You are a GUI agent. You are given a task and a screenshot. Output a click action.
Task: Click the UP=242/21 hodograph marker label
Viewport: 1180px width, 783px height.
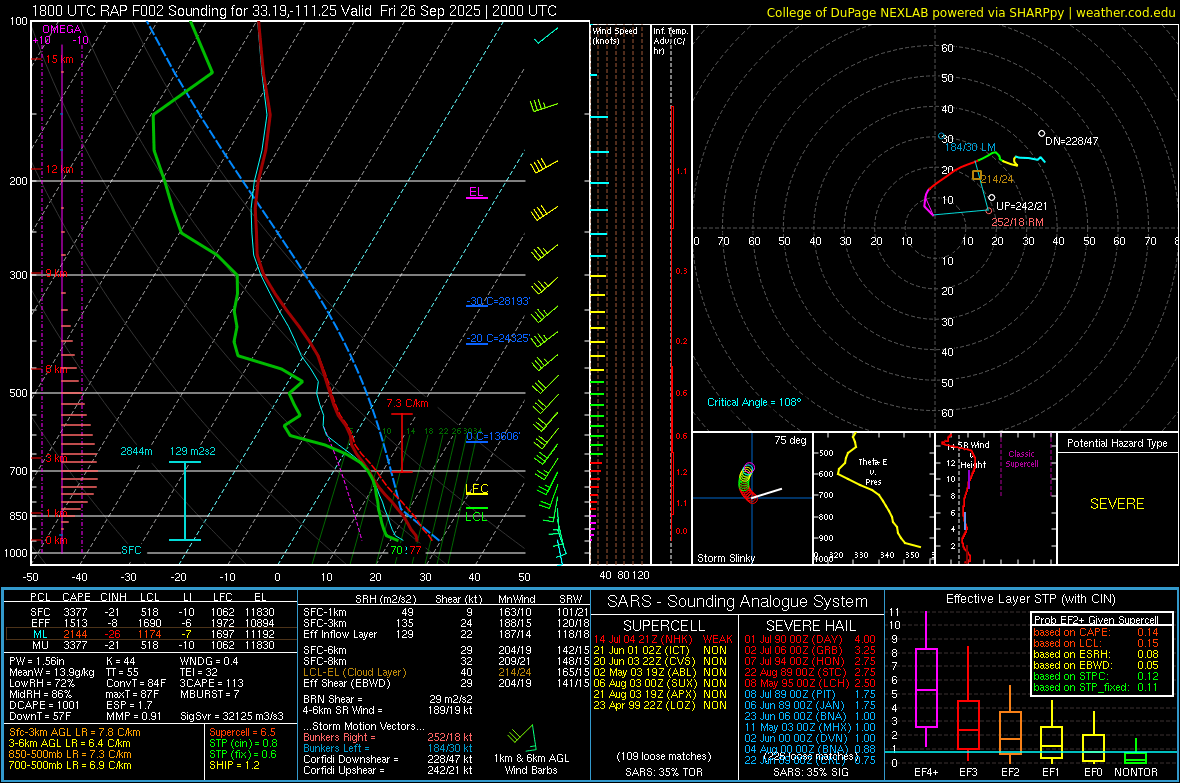[x=1021, y=206]
